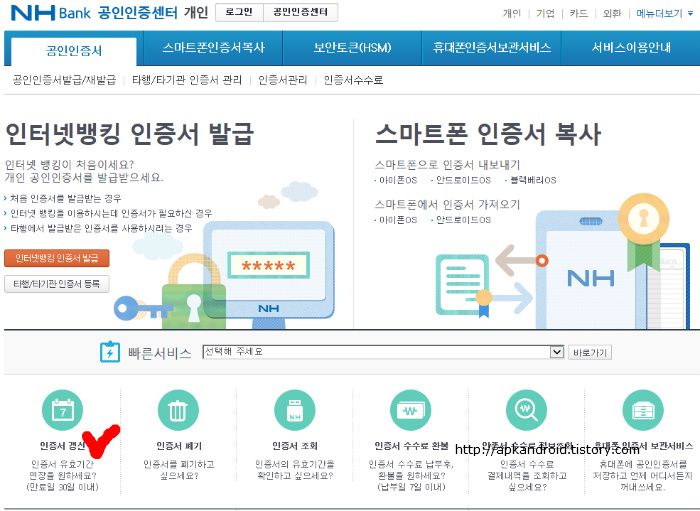Open the 보안토큰(HSM) tab
This screenshot has width=700, height=511.
point(352,47)
